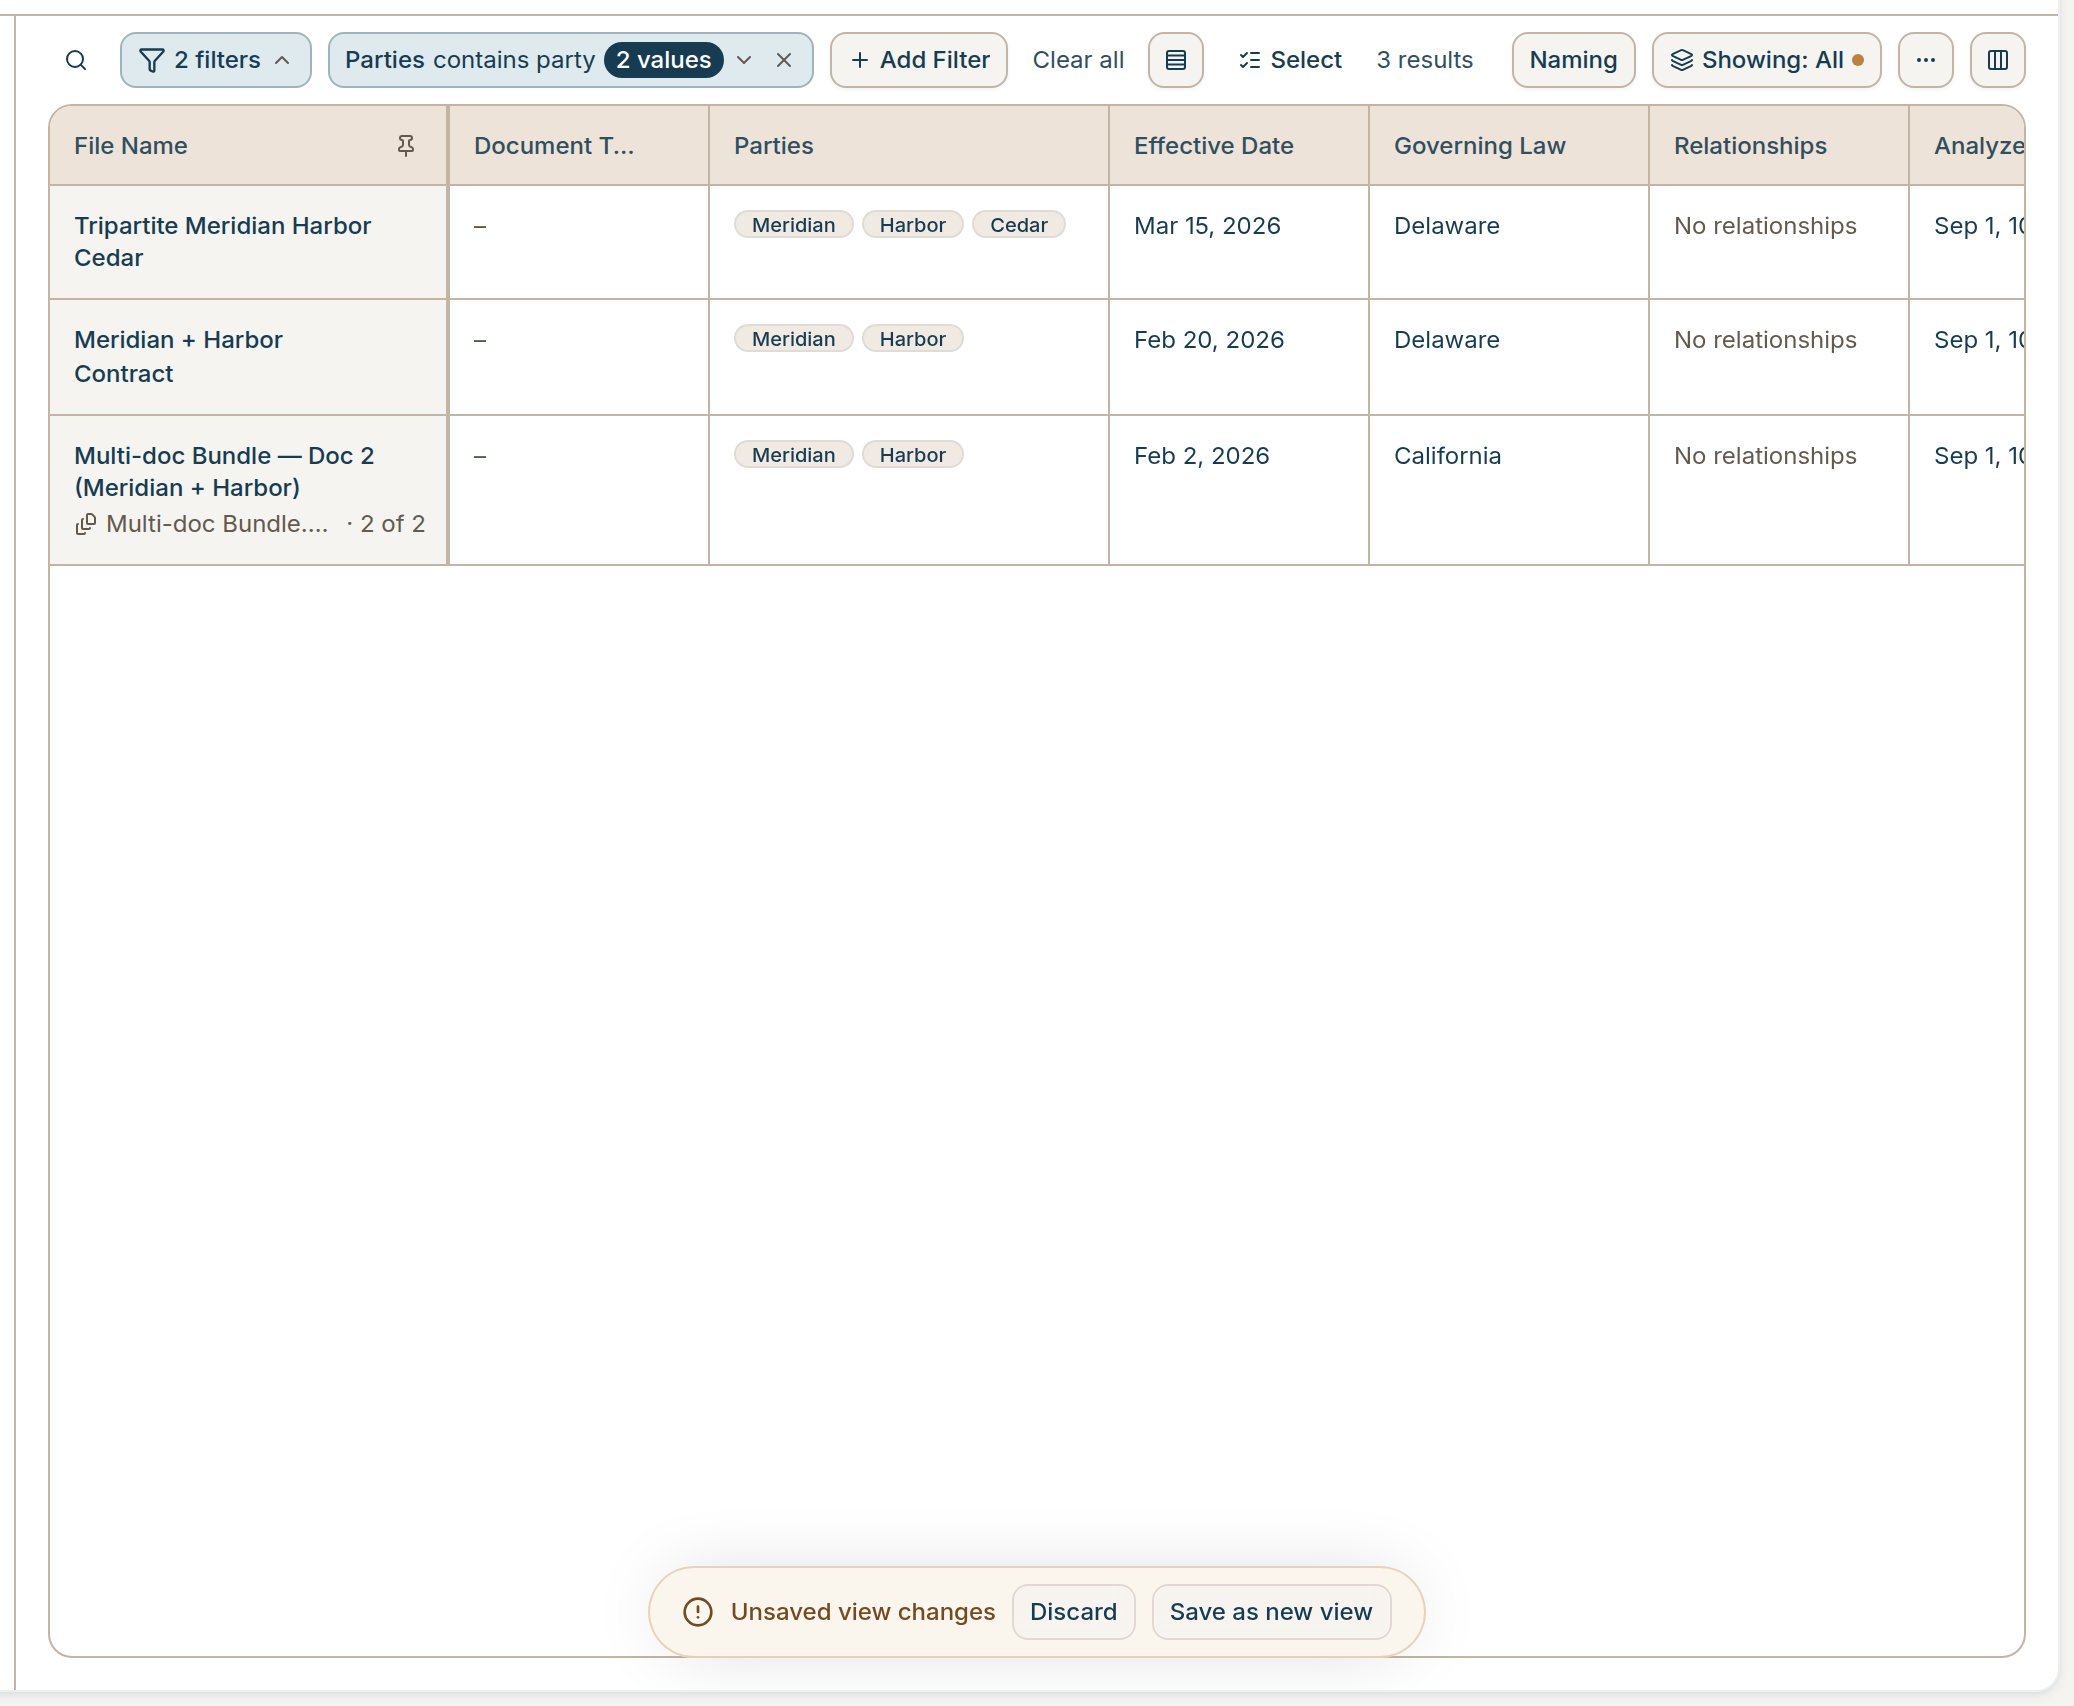Viewport: 2074px width, 1706px height.
Task: Click Meridian tag in Multi-doc Bundle row
Action: (793, 455)
